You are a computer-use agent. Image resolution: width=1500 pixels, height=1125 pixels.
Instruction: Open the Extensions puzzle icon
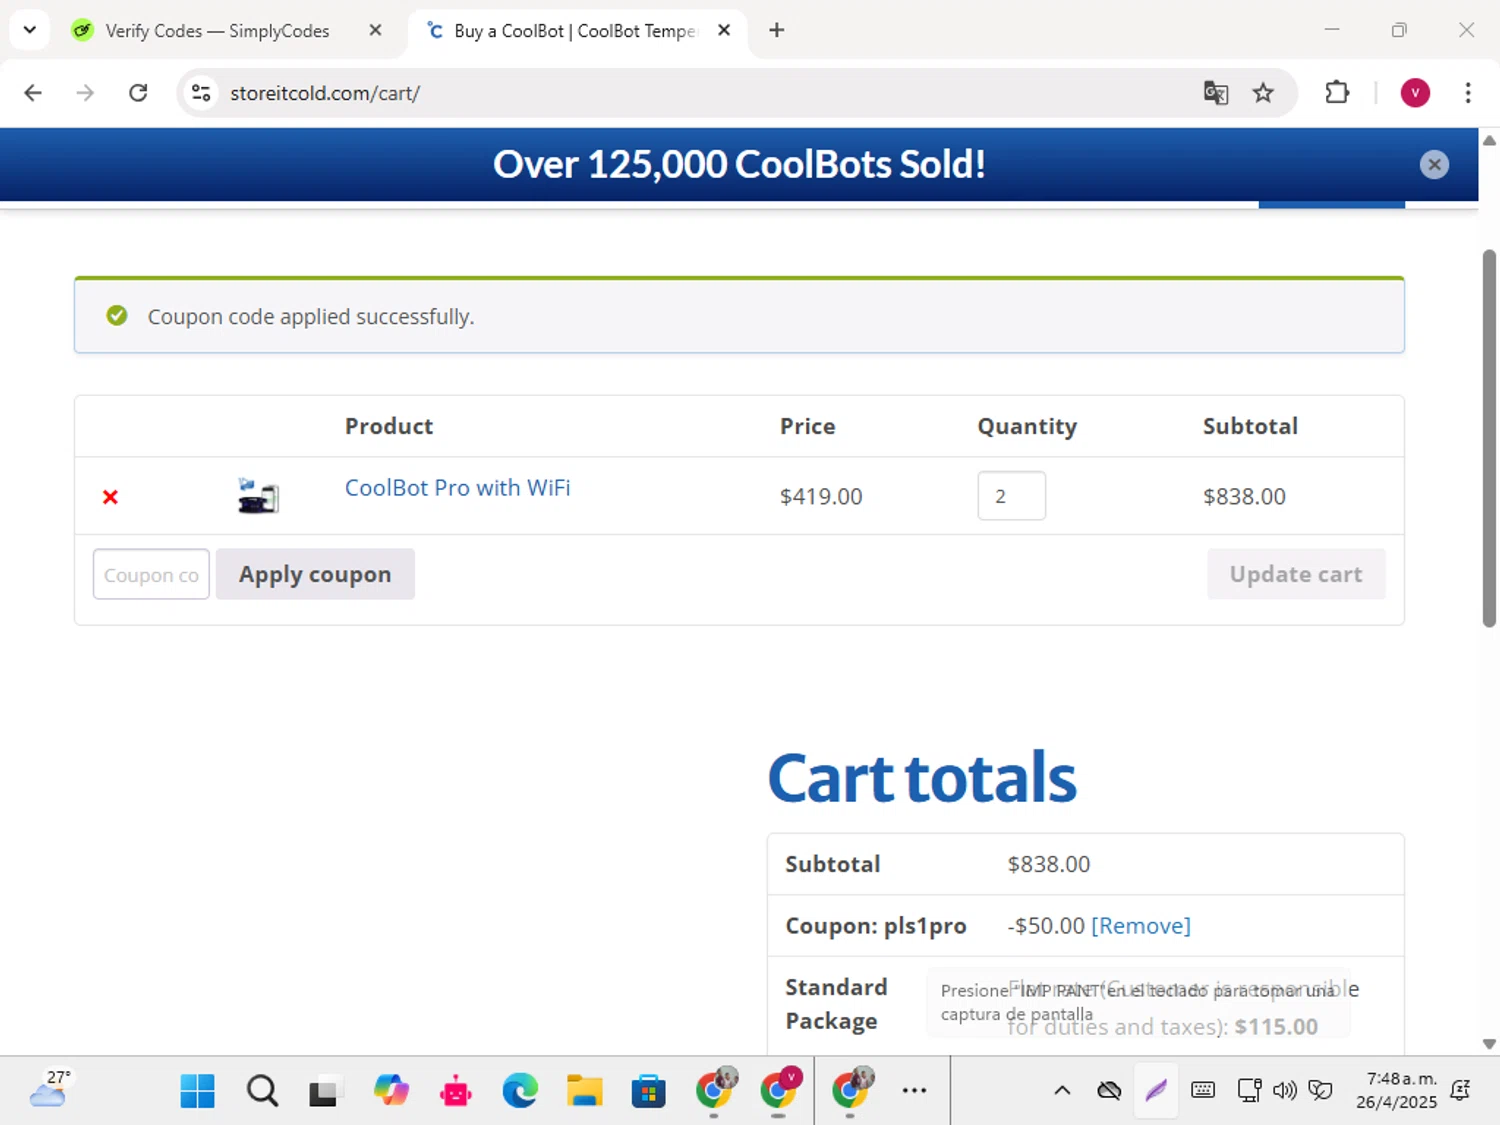[x=1337, y=93]
